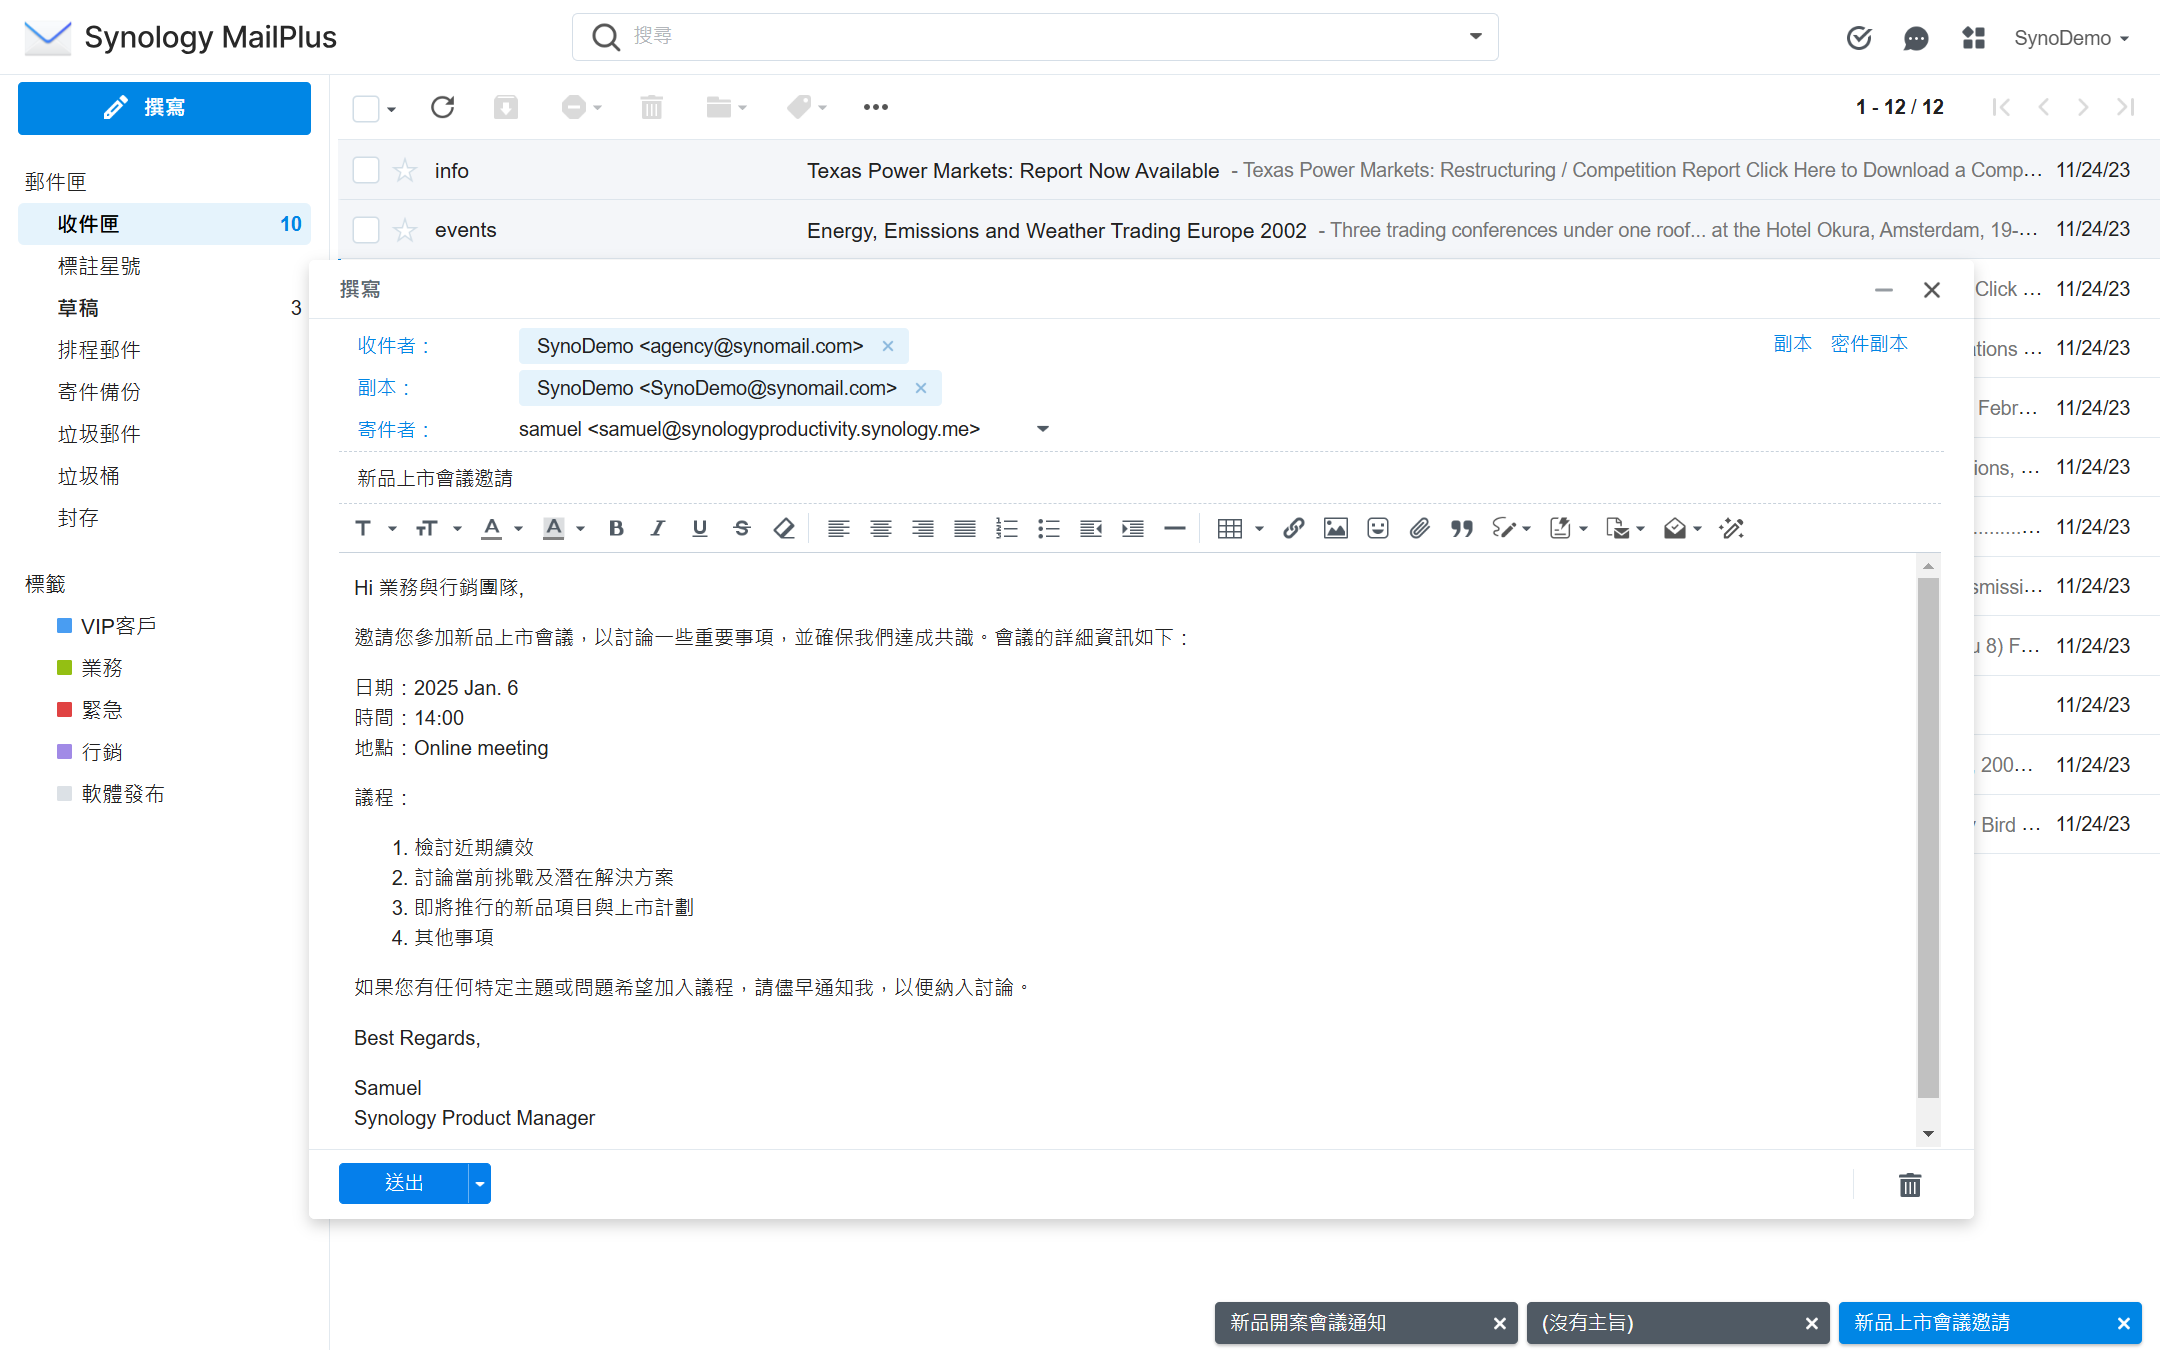This screenshot has height=1350, width=2160.
Task: Insert an image into the email
Action: pos(1335,528)
